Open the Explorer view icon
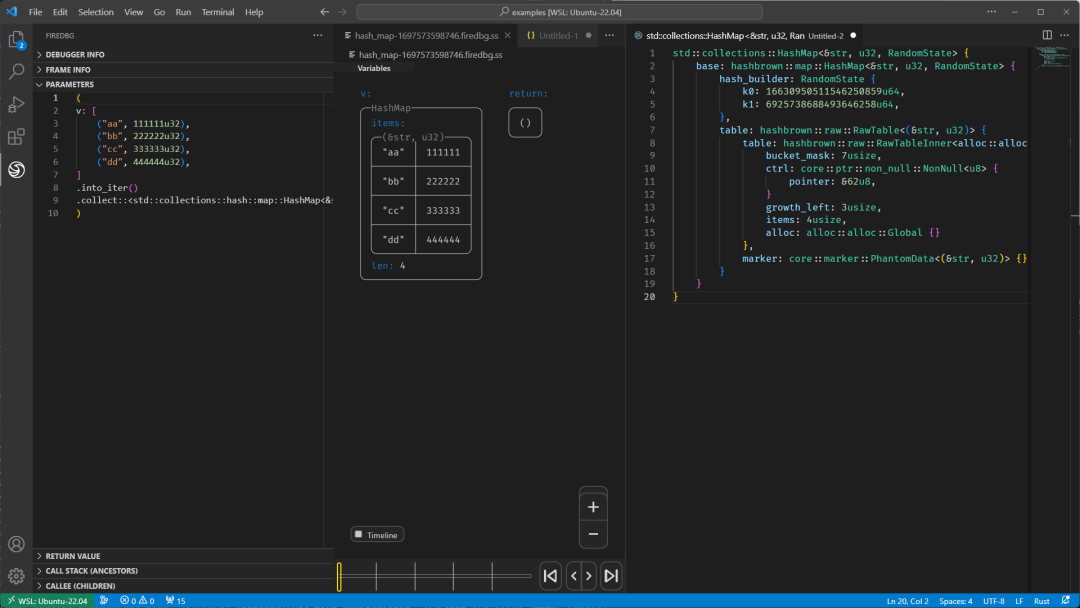 (x=16, y=40)
